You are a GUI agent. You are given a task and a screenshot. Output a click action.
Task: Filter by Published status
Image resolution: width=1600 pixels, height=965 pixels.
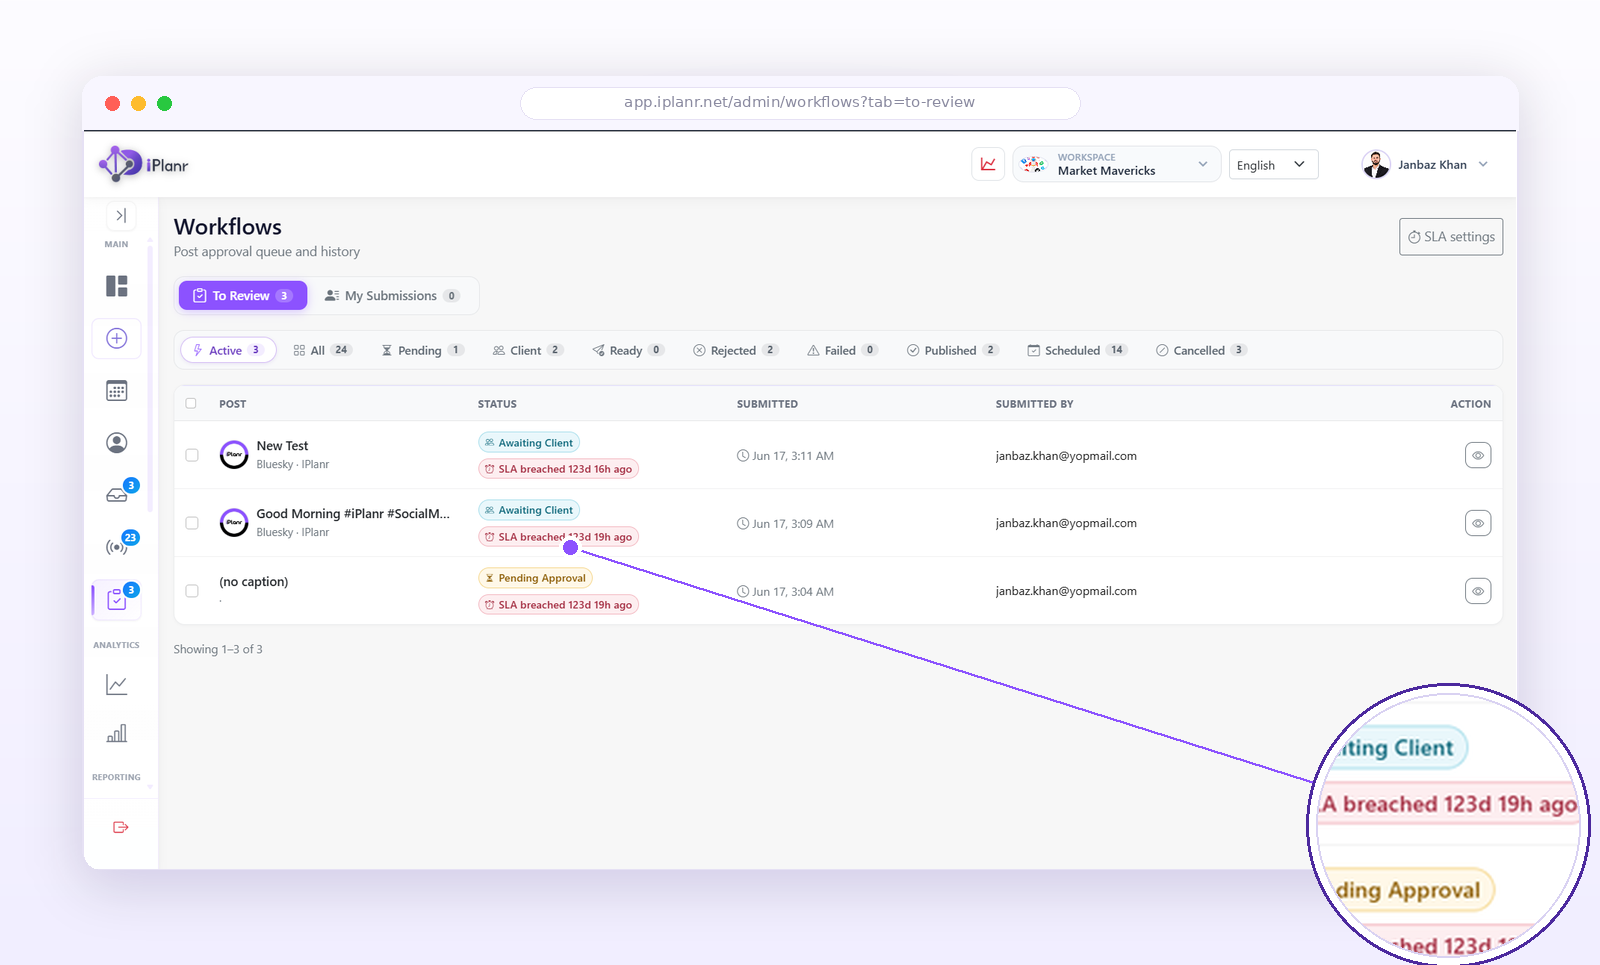952,350
